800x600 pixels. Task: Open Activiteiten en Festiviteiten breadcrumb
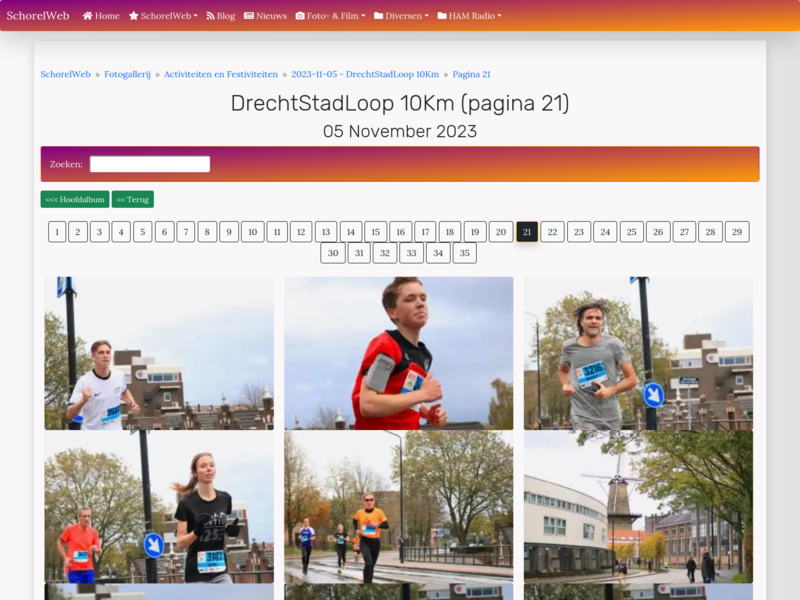point(221,74)
